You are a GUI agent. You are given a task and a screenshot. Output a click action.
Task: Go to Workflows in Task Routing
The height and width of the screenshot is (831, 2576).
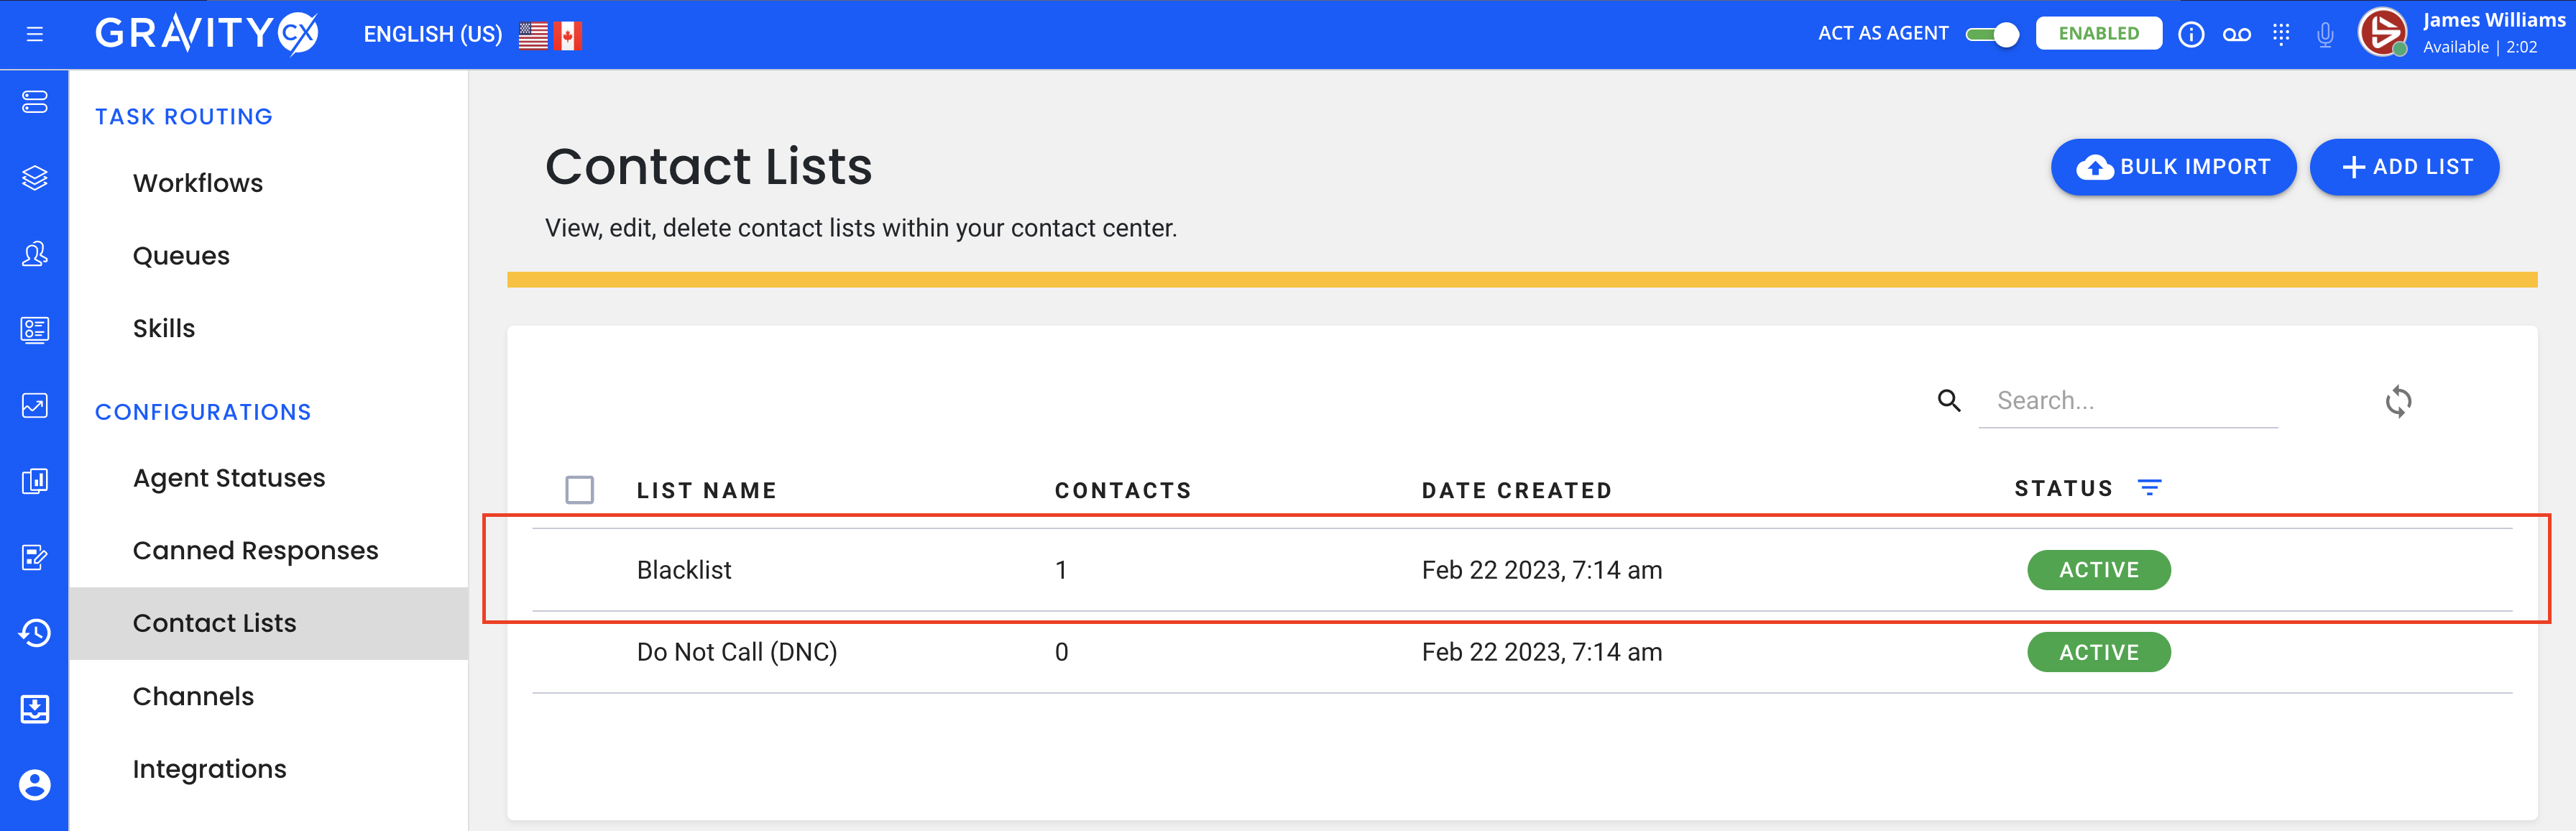pos(198,183)
